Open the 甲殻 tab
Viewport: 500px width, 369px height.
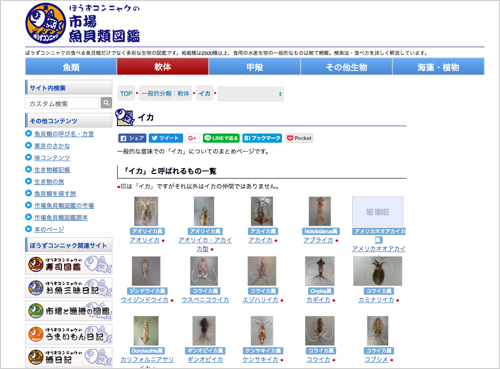[x=255, y=67]
